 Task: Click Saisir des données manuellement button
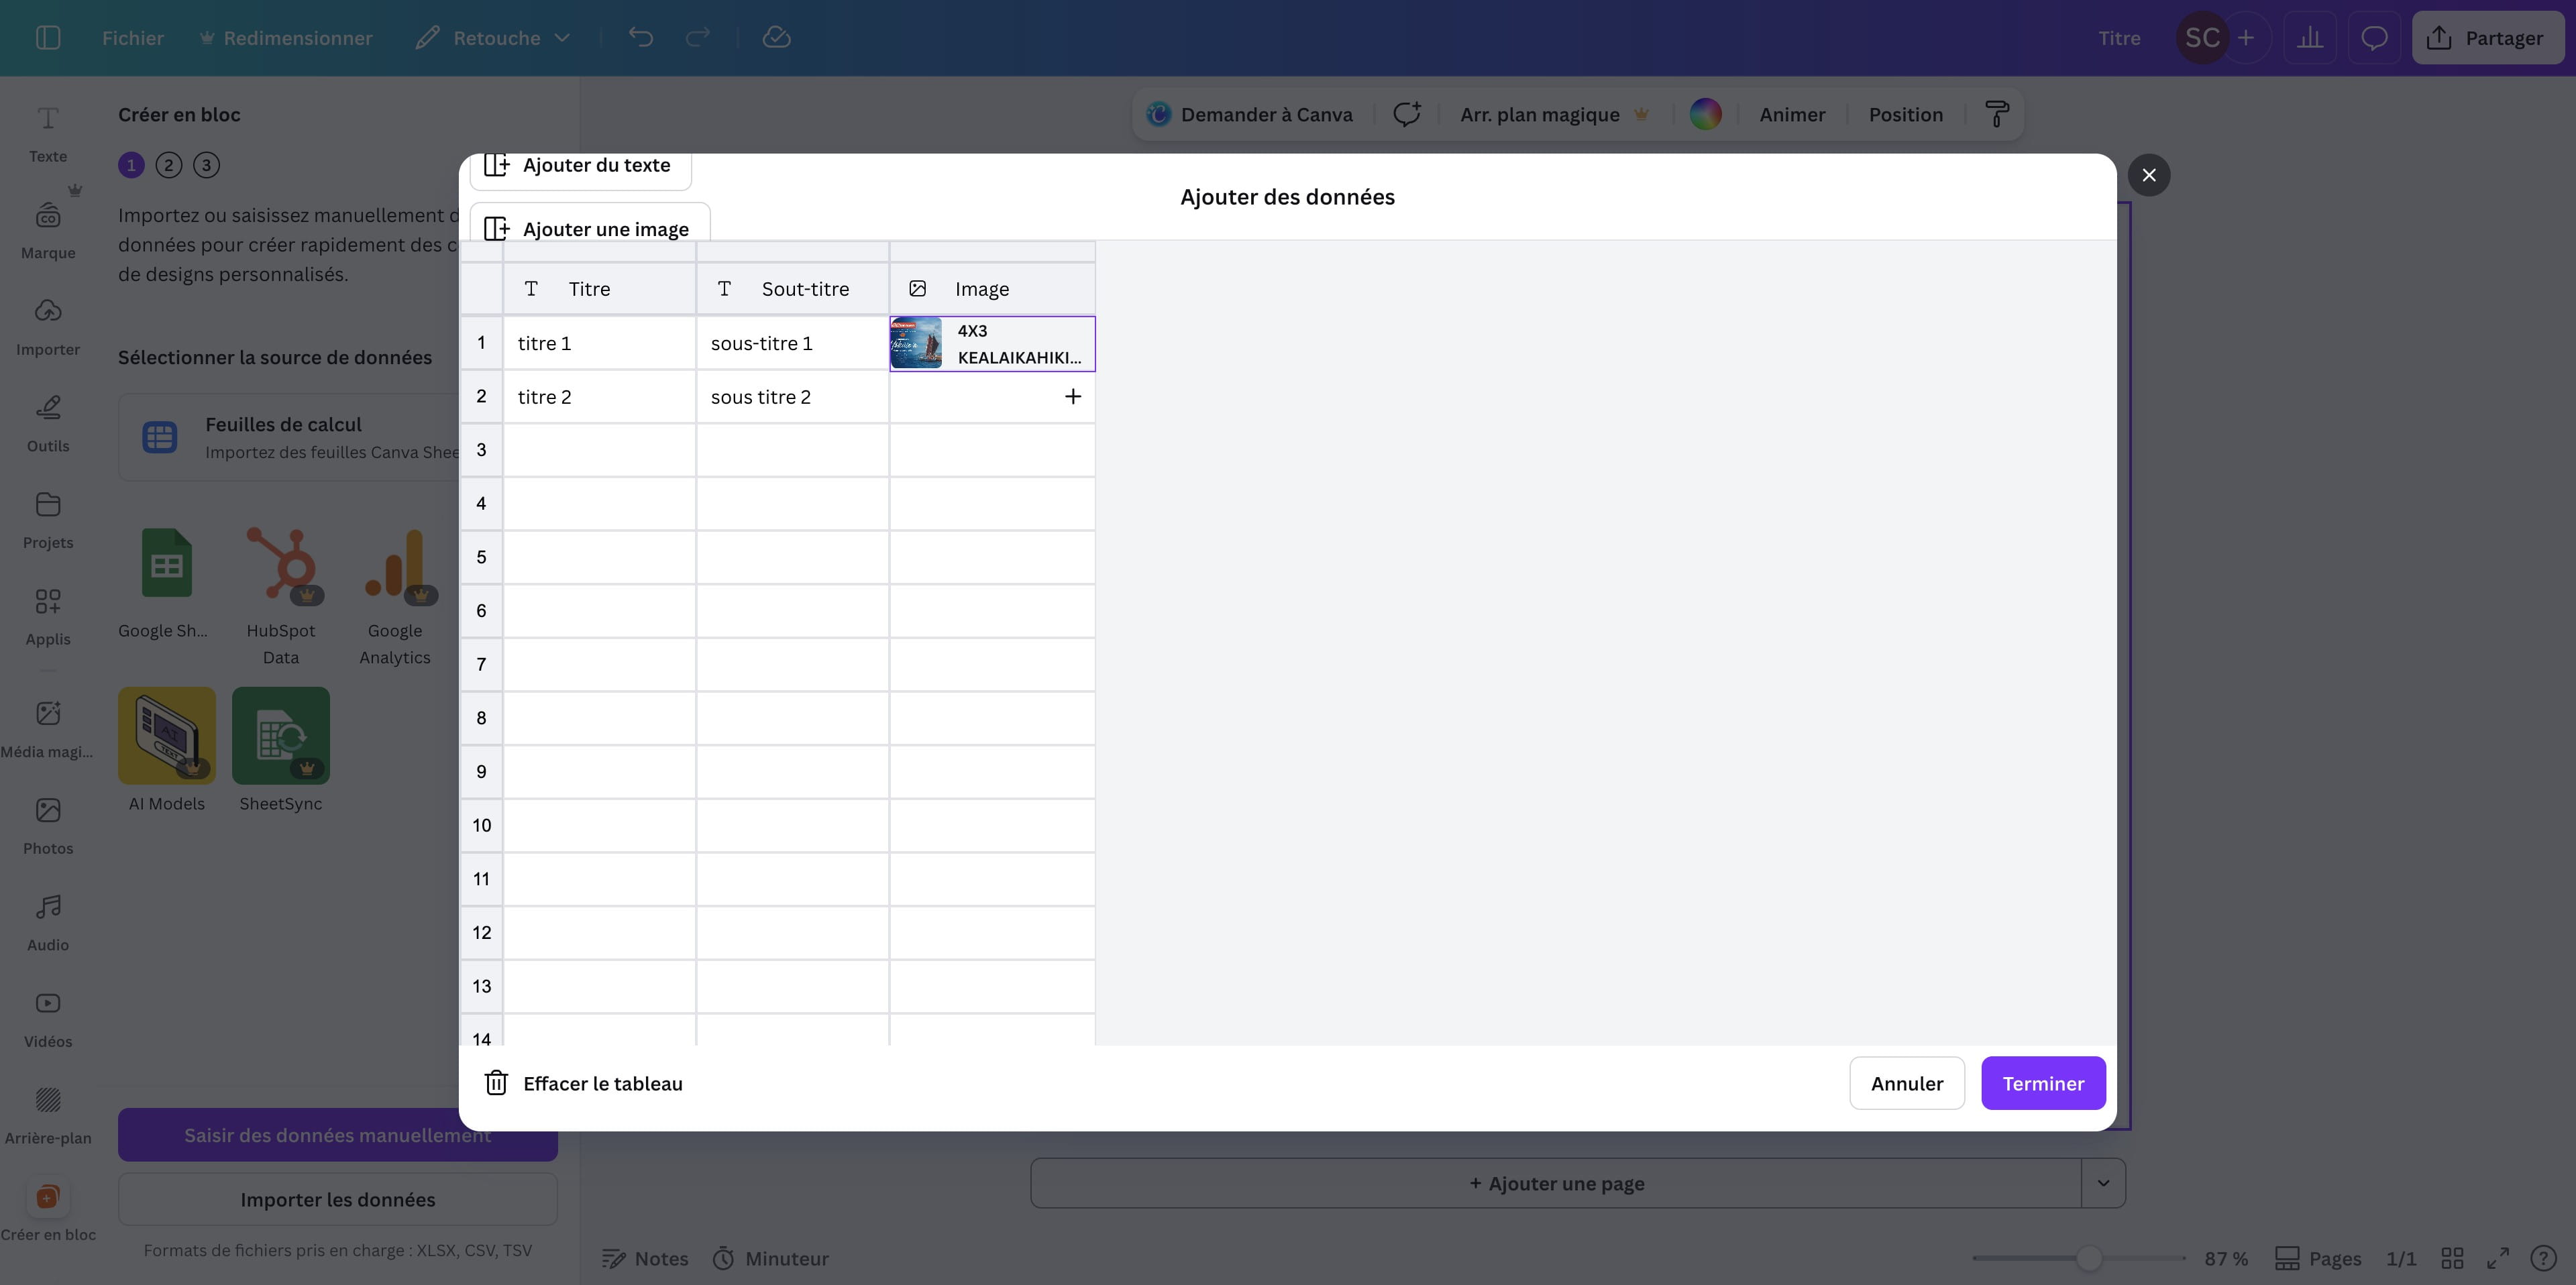pyautogui.click(x=338, y=1135)
